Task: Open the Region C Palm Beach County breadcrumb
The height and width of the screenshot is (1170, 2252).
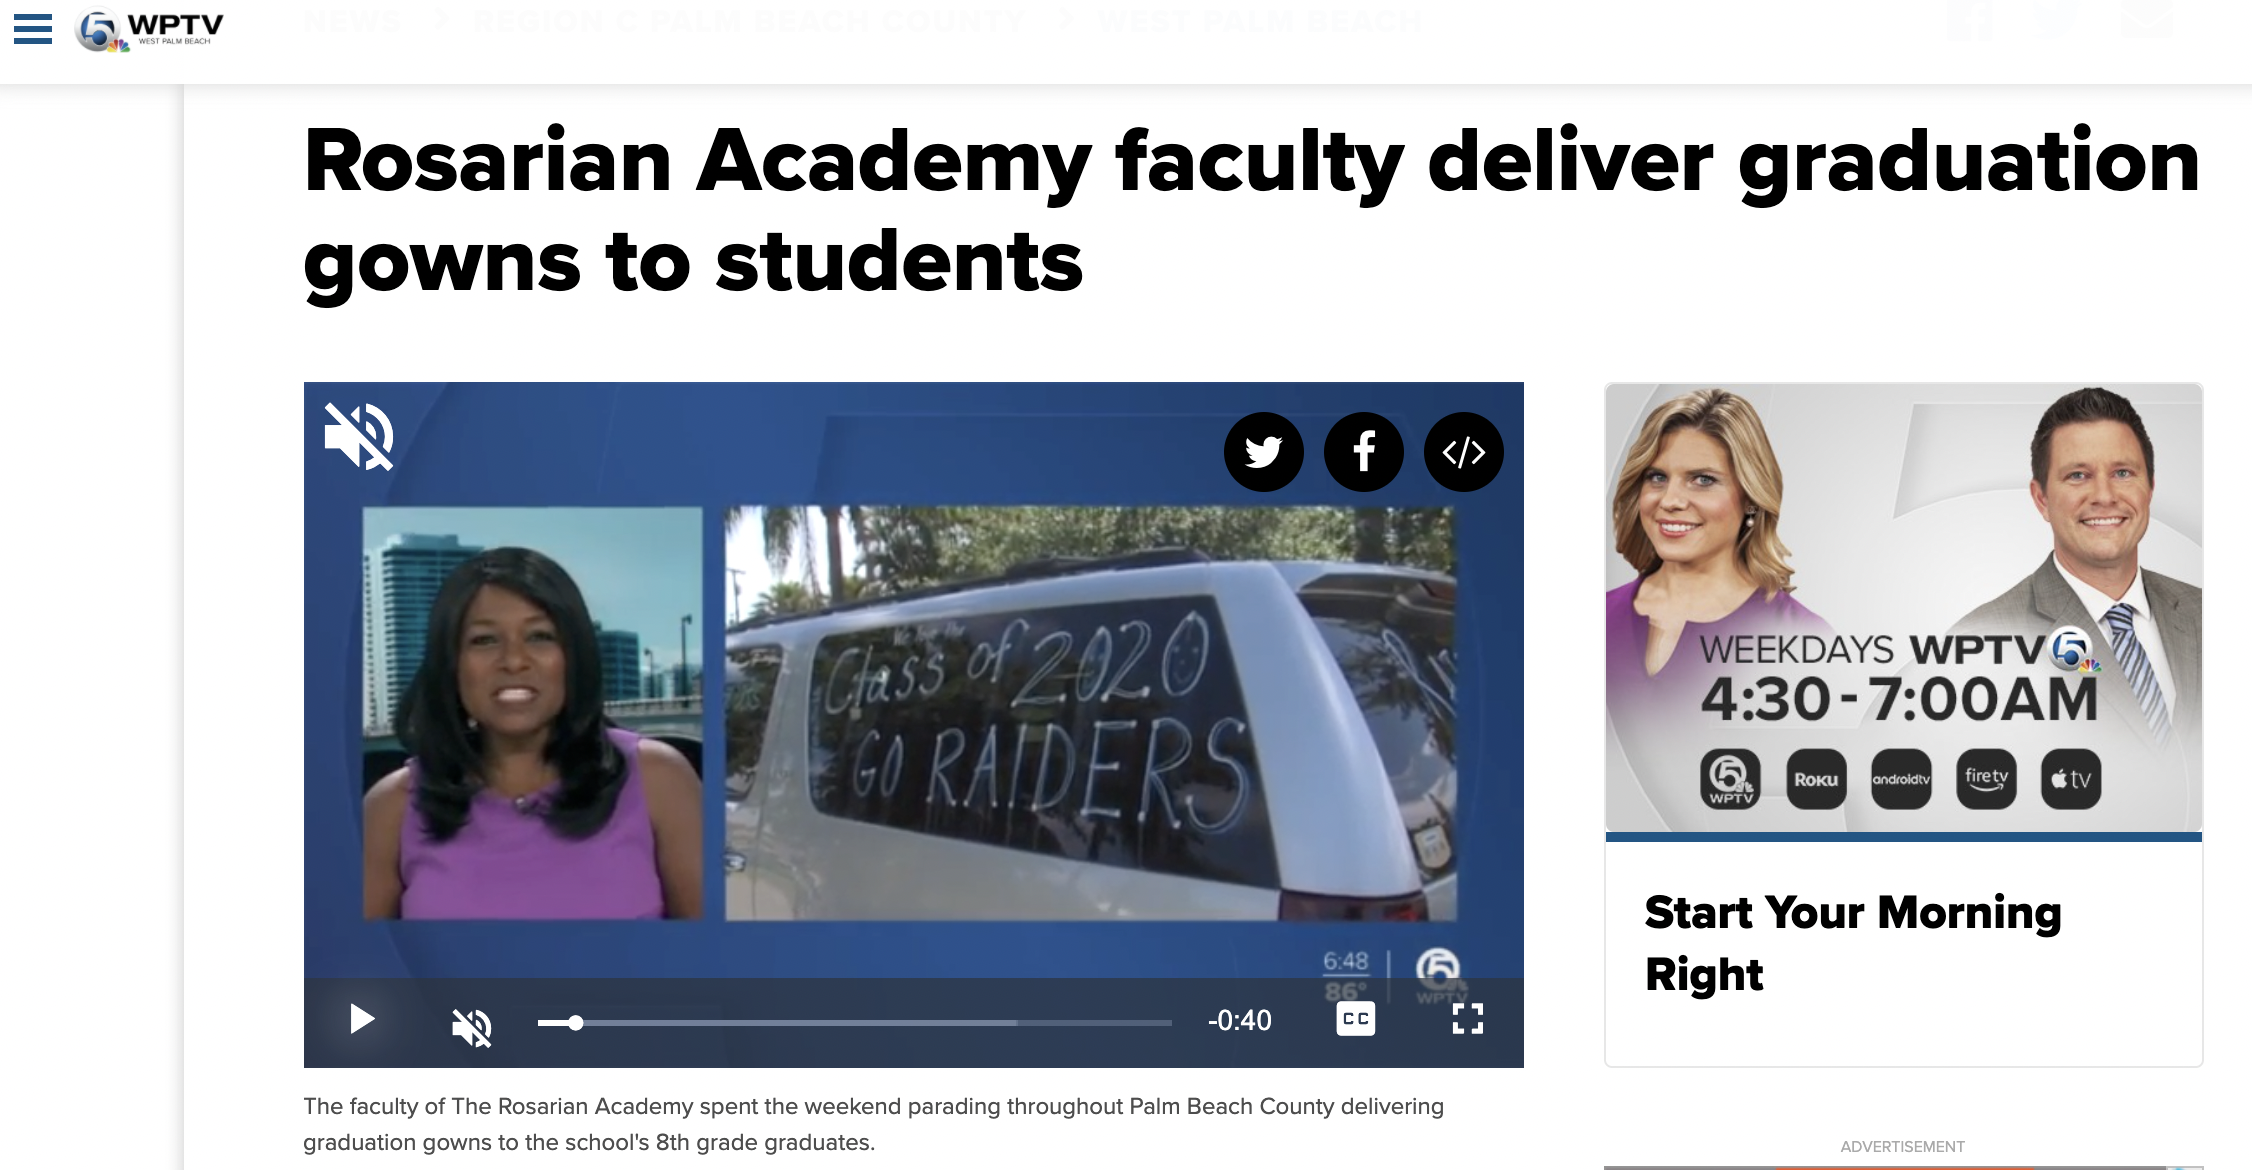Action: click(749, 21)
